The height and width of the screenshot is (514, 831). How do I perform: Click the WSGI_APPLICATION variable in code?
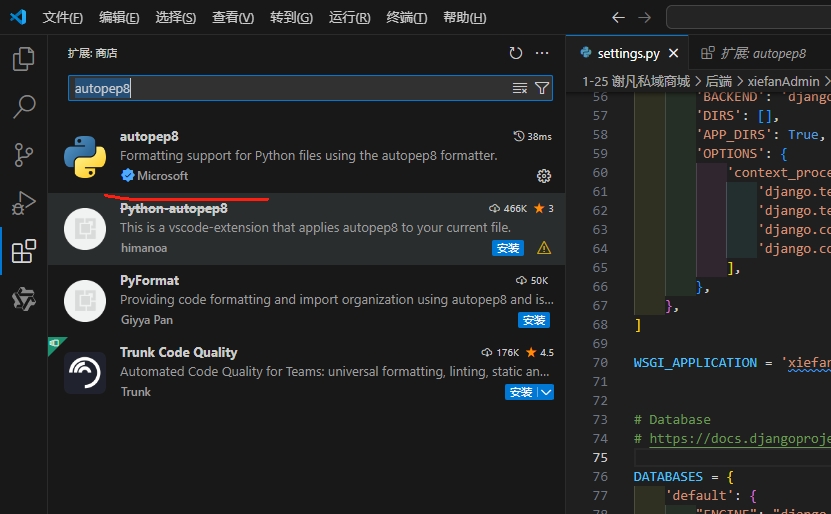click(x=695, y=362)
